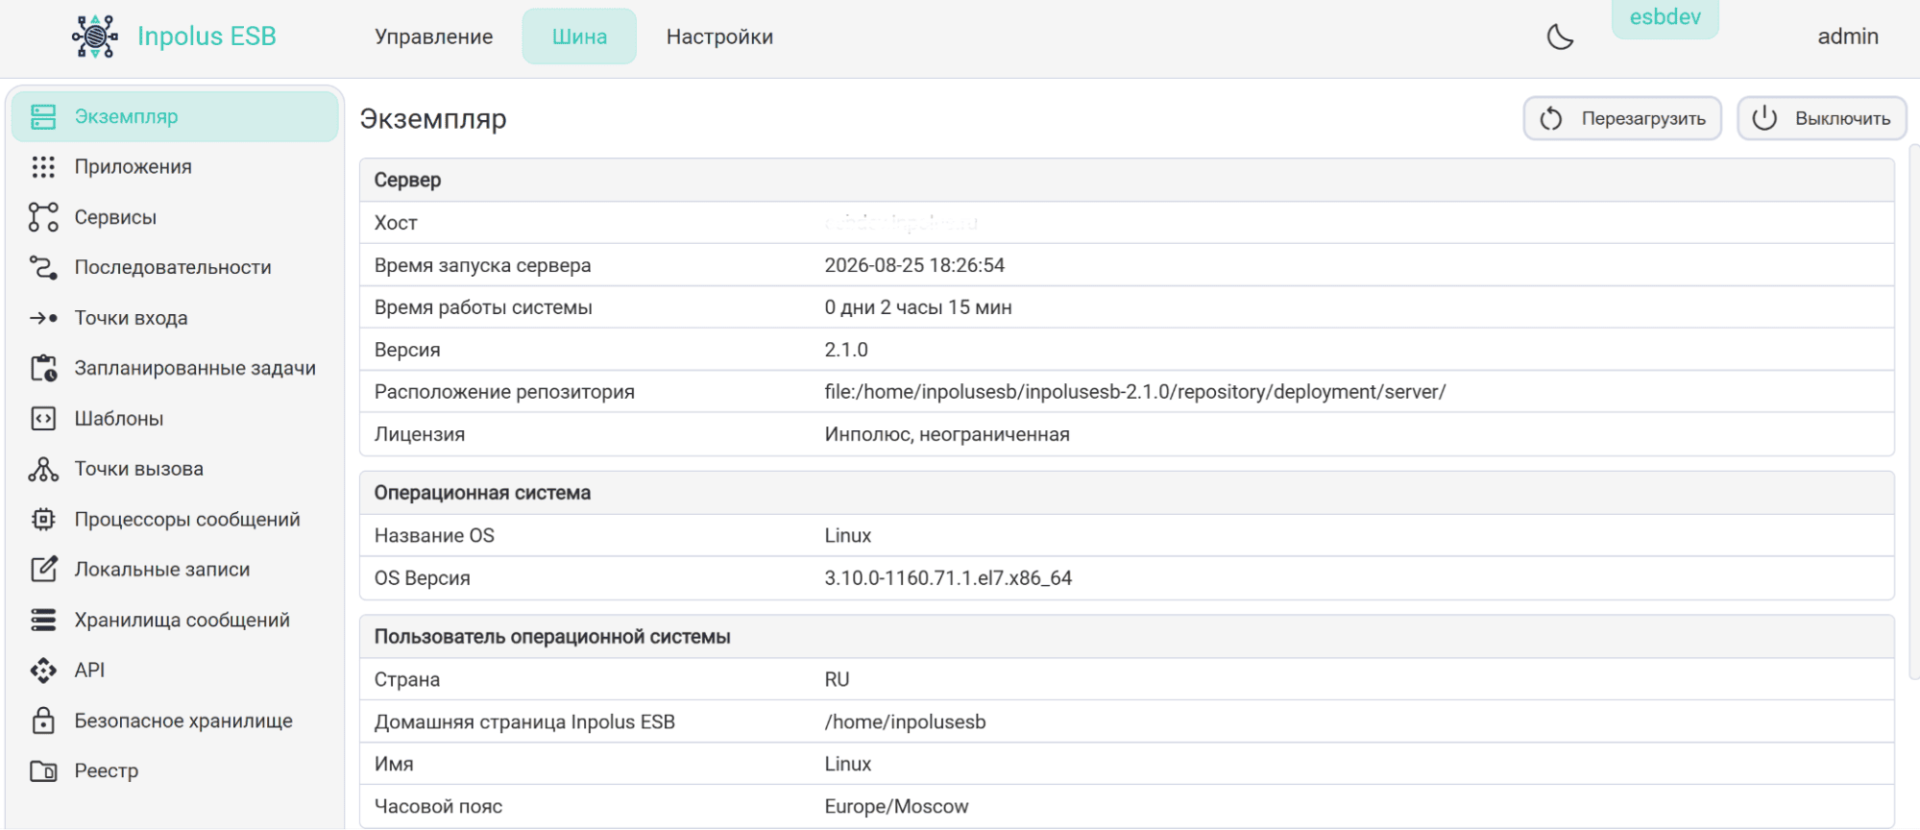1920x830 pixels.
Task: Click the Inpolus ESB brand name link
Action: click(x=206, y=36)
